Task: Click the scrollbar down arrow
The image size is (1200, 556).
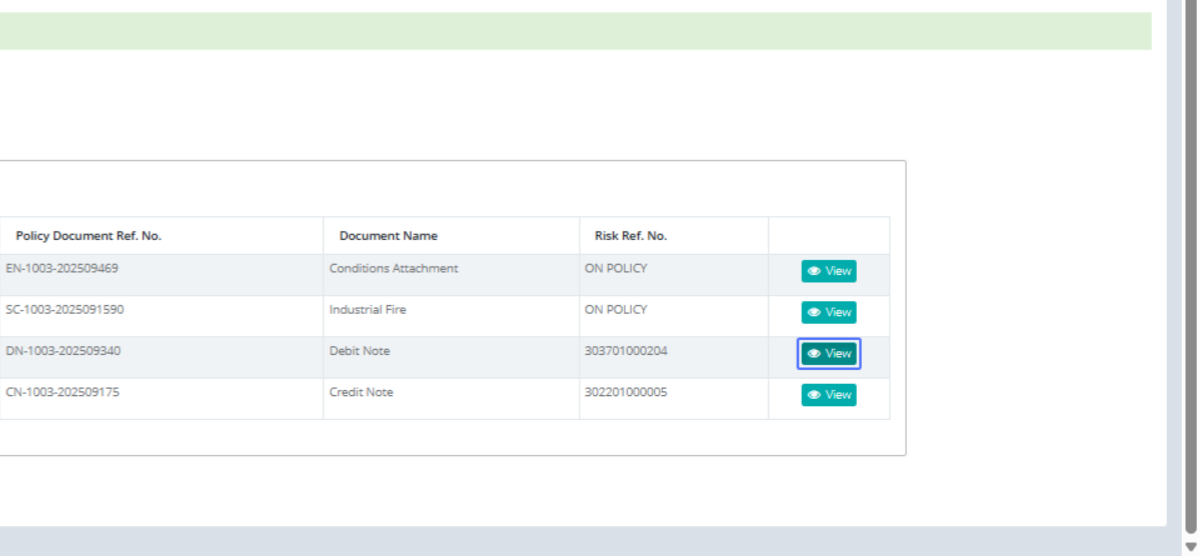Action: pos(1190,547)
